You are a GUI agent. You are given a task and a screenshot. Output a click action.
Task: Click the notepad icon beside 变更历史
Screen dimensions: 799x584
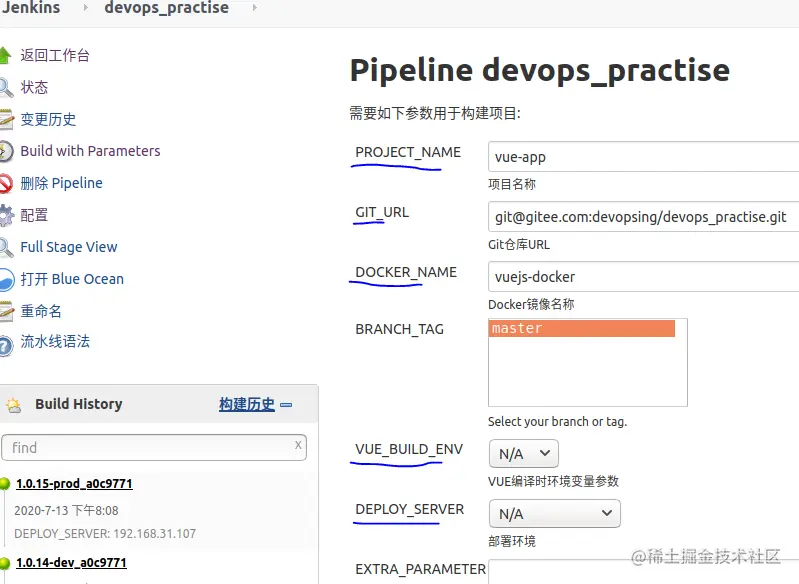pos(6,119)
